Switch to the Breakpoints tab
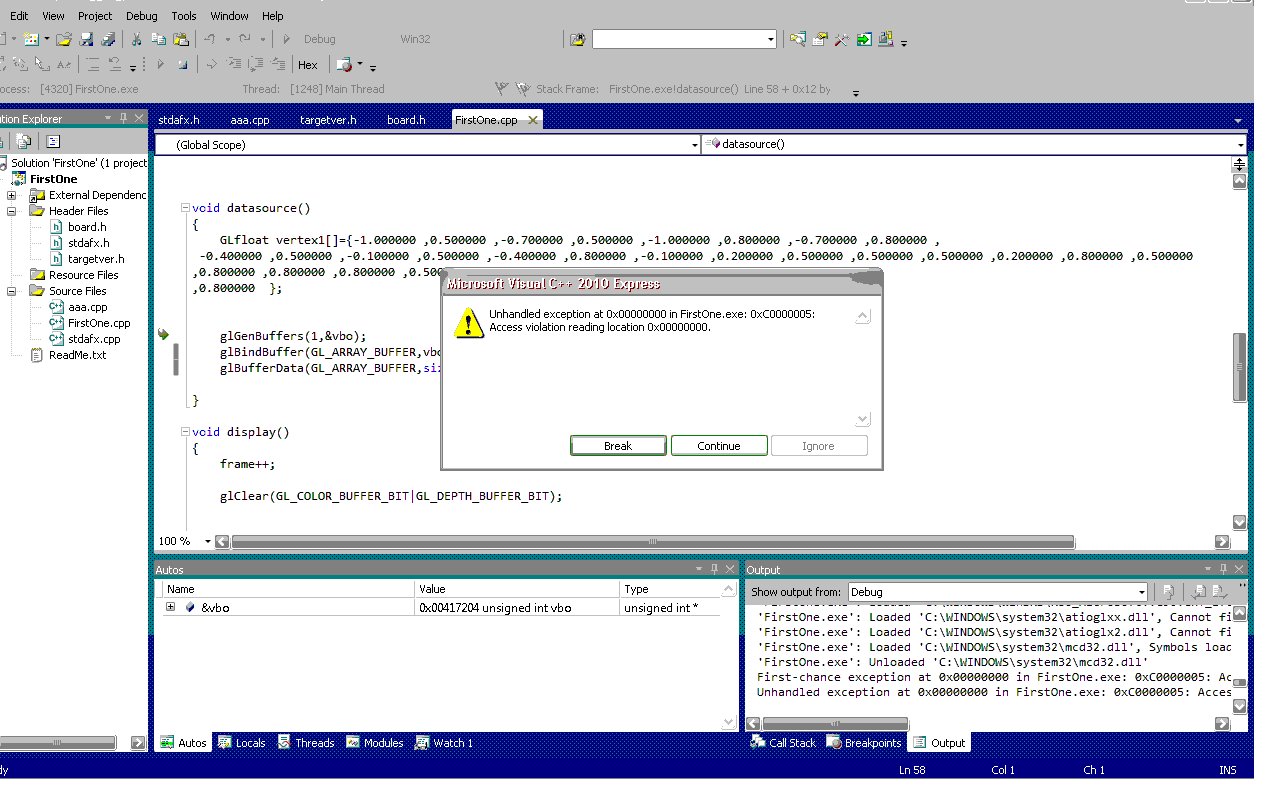 865,743
